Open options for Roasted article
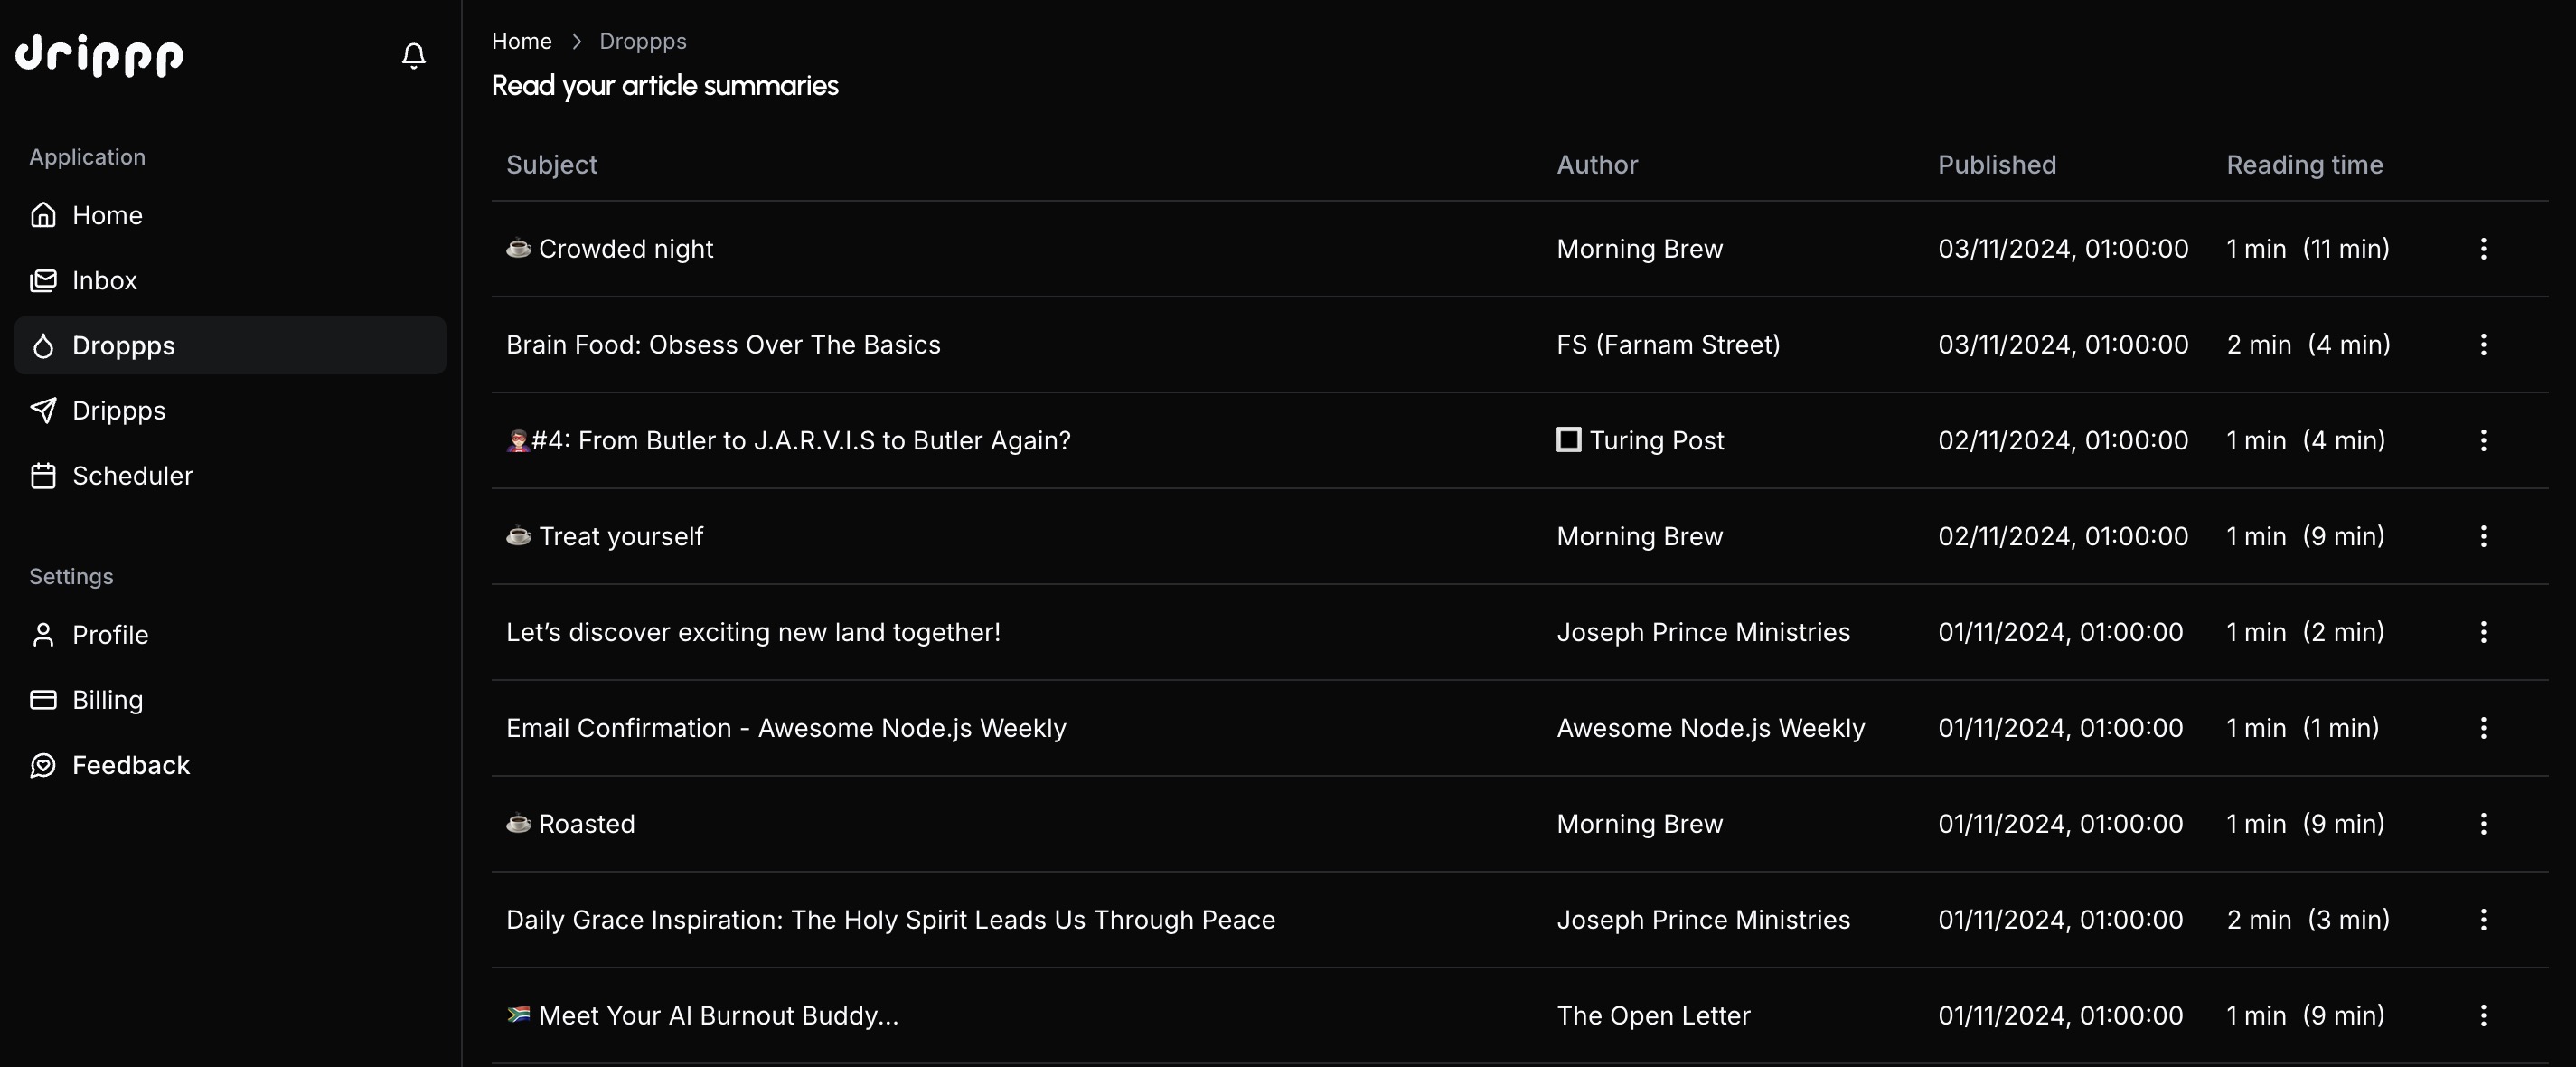This screenshot has width=2576, height=1067. point(2483,824)
